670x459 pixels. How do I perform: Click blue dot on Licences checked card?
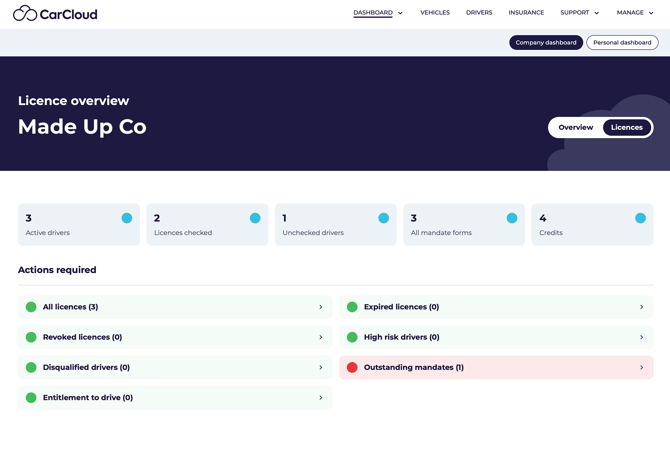(255, 218)
